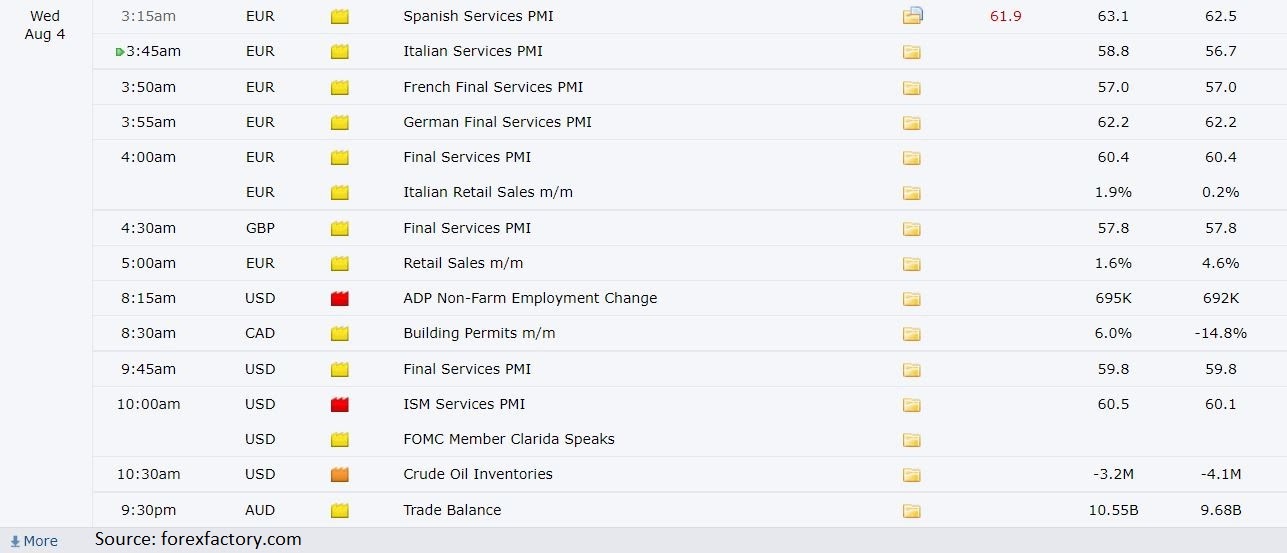This screenshot has width=1287, height=553.
Task: Select the Italian Retail Sales m/m event
Action: (x=488, y=192)
